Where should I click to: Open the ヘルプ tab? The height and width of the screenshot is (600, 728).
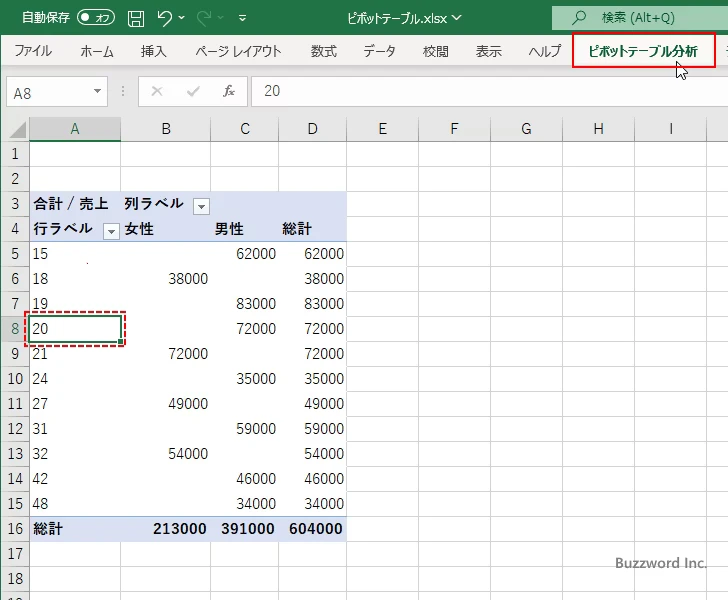tap(545, 51)
